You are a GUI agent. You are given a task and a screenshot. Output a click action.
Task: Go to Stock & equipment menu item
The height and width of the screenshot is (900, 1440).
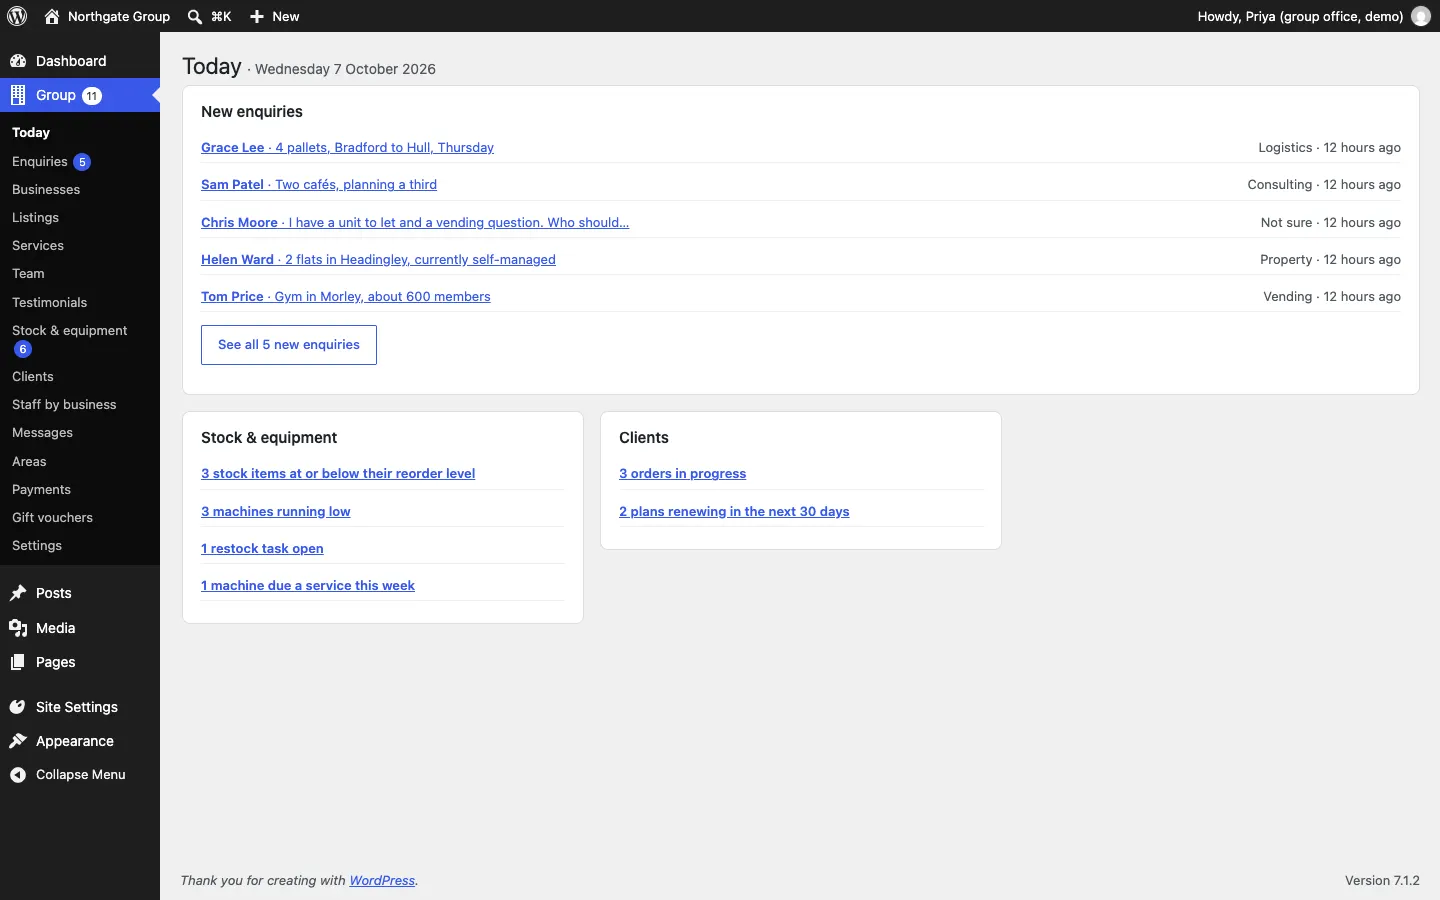tap(70, 330)
